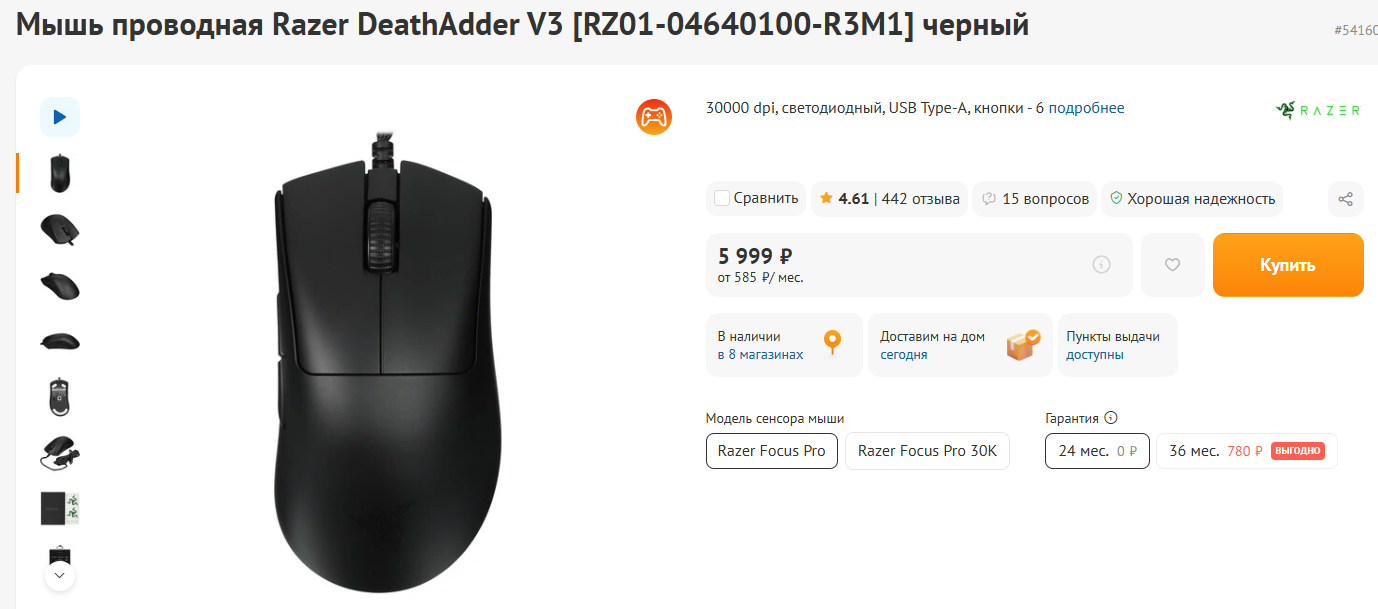Play the product video
The width and height of the screenshot is (1378, 609).
pos(60,117)
